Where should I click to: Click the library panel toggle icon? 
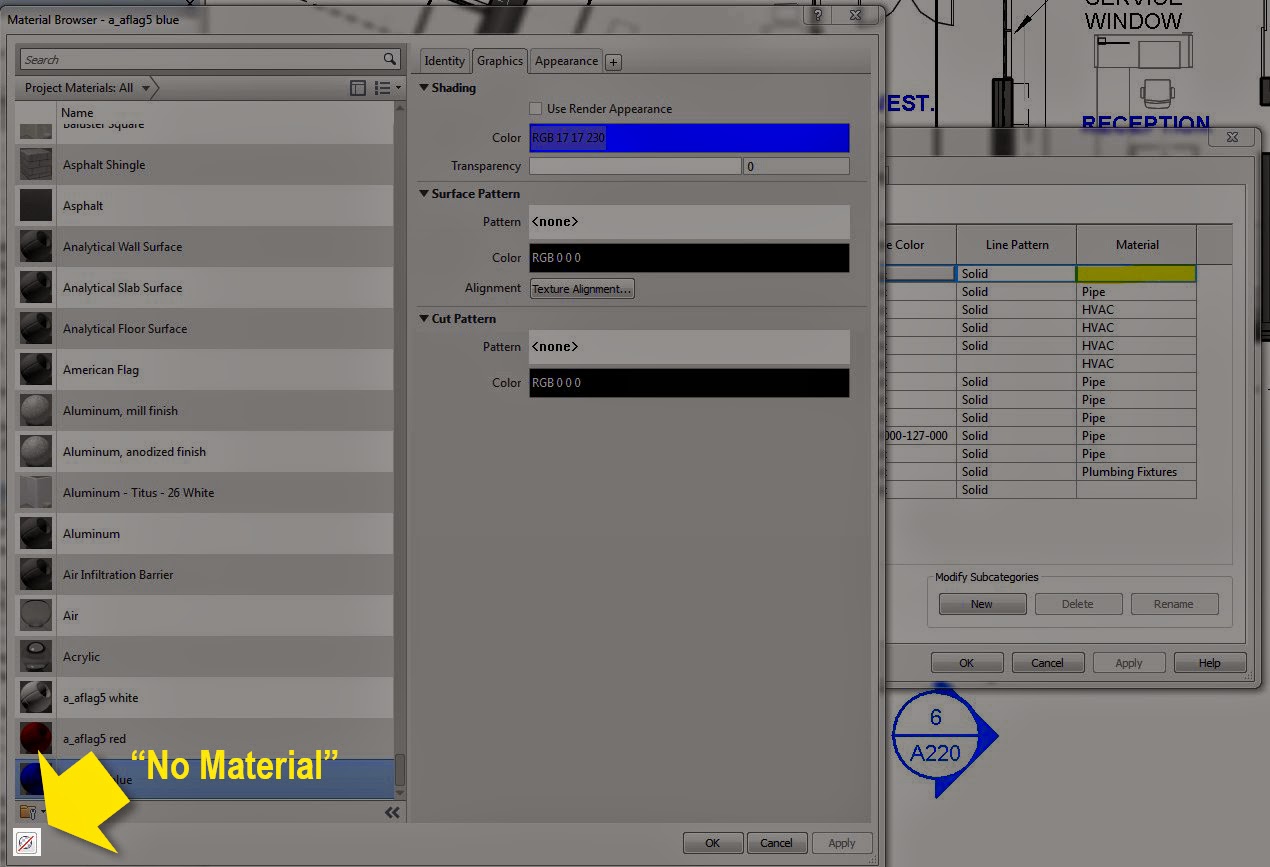pos(358,88)
